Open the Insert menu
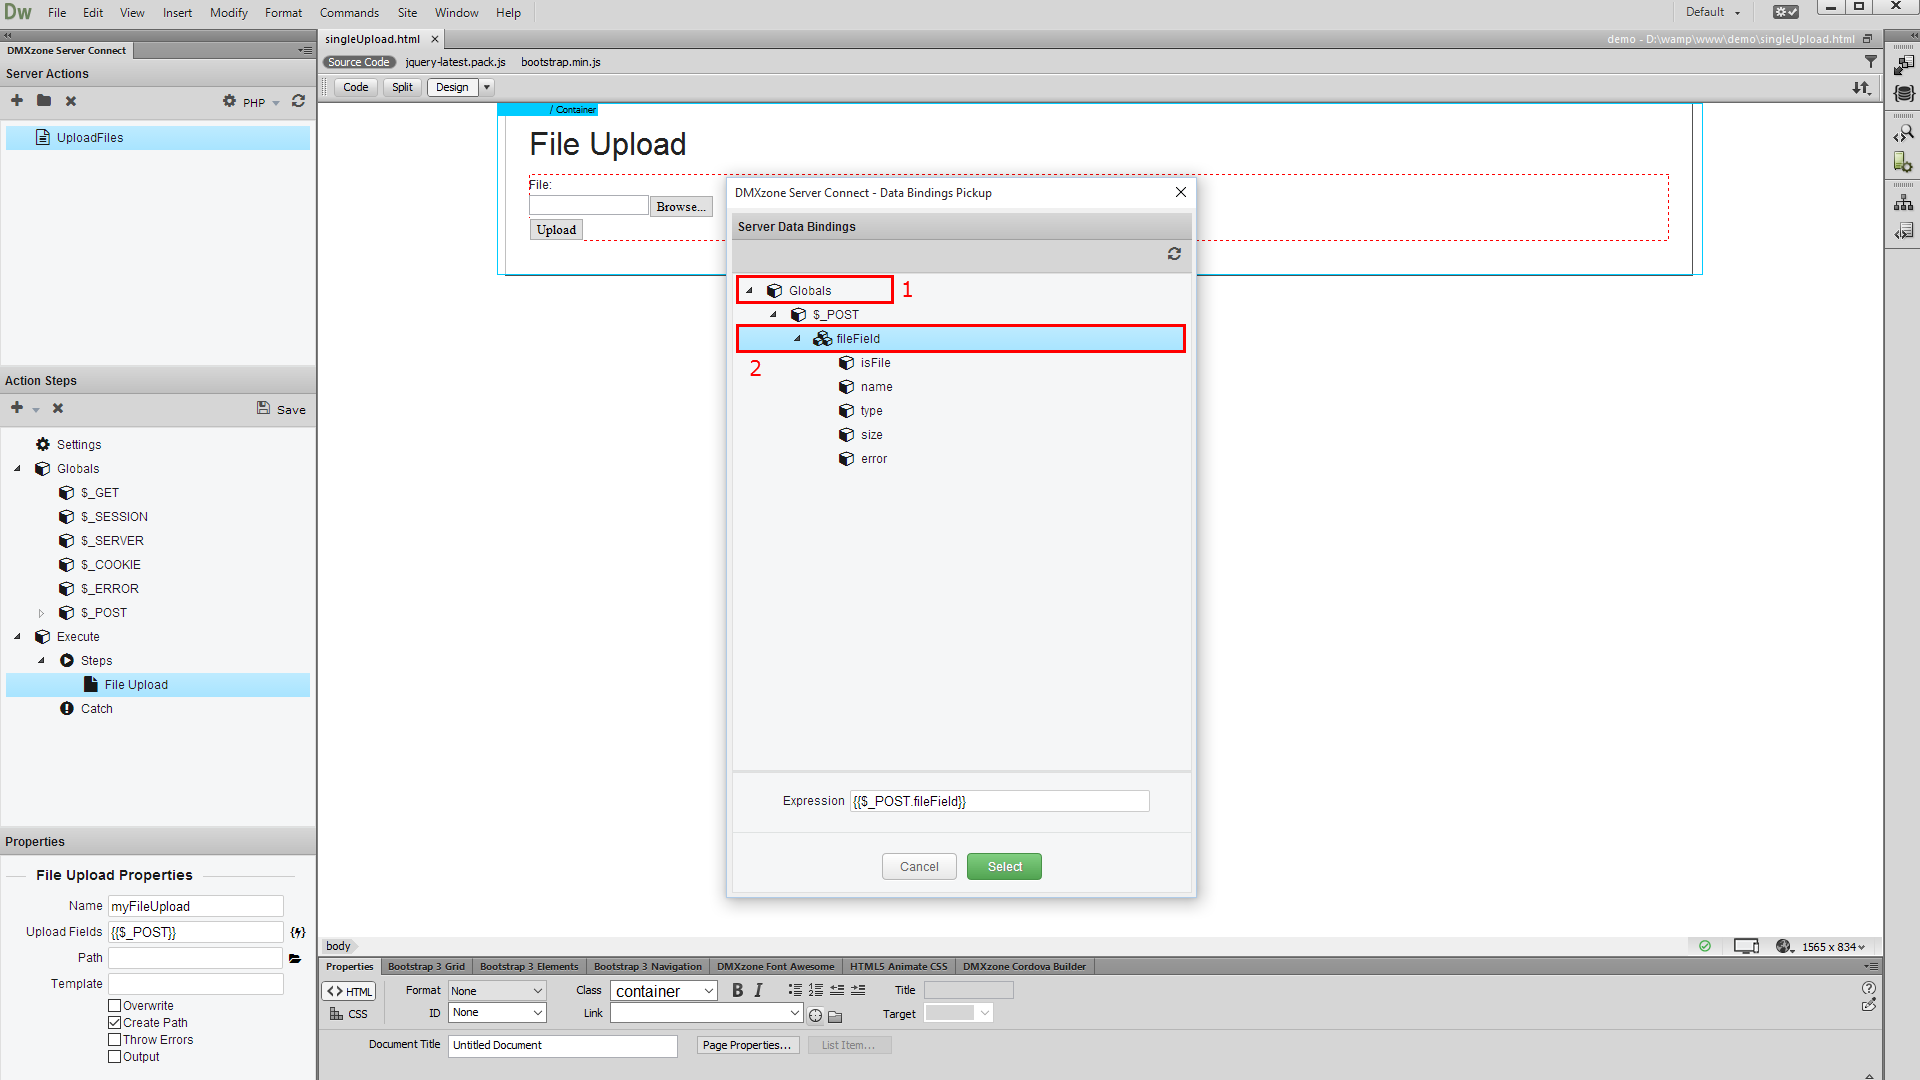Screen dimensions: 1920x1080 [177, 13]
